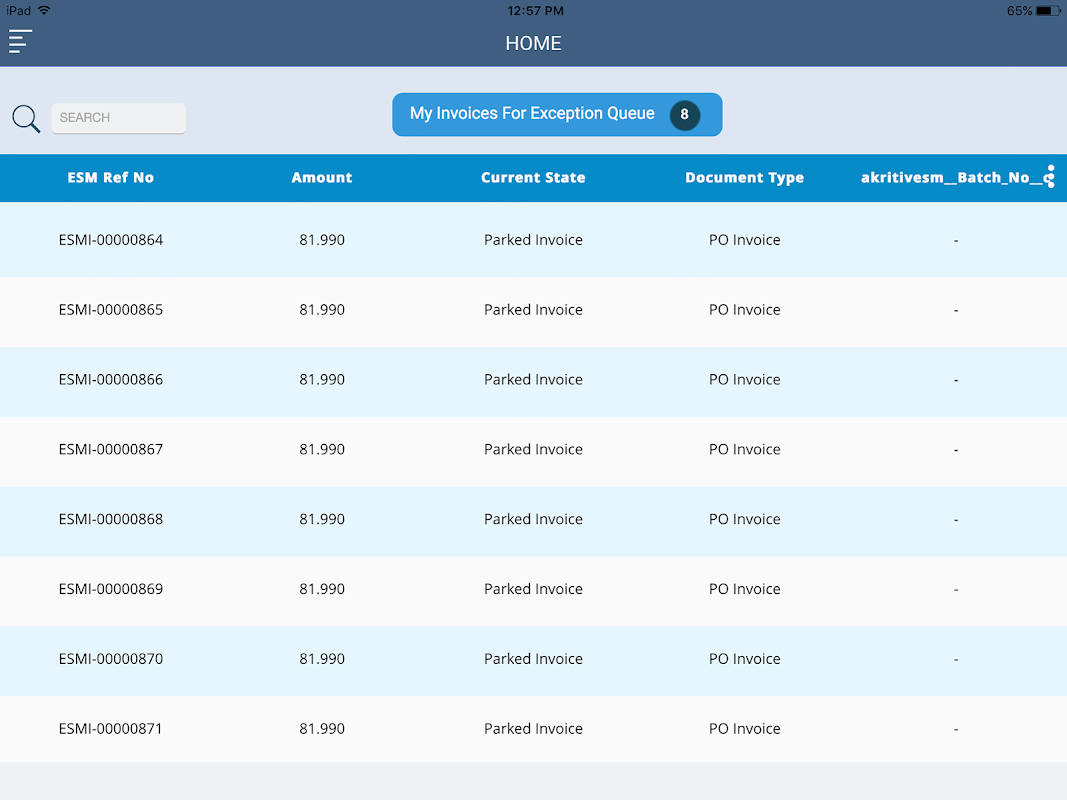Tap the HOME title

pyautogui.click(x=534, y=44)
